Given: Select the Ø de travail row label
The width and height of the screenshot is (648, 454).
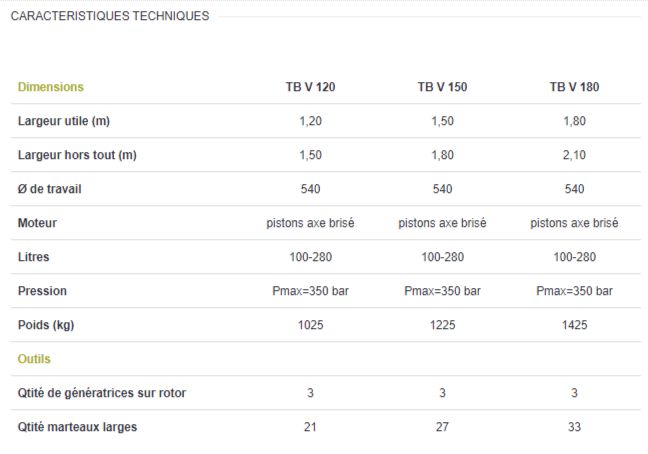Looking at the screenshot, I should tap(50, 189).
